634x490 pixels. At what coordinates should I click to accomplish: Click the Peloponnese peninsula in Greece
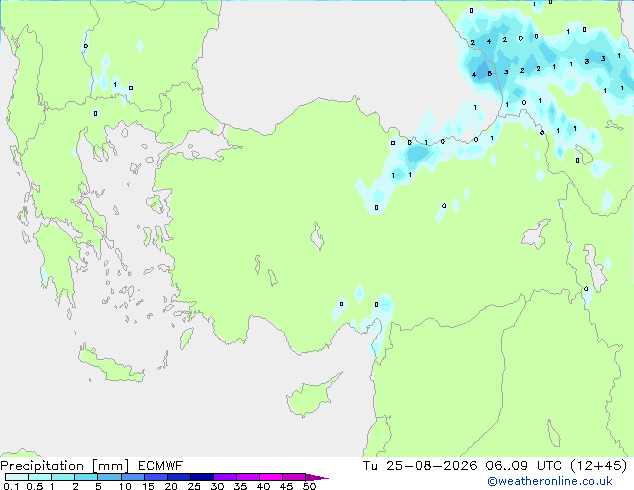[x=57, y=259]
